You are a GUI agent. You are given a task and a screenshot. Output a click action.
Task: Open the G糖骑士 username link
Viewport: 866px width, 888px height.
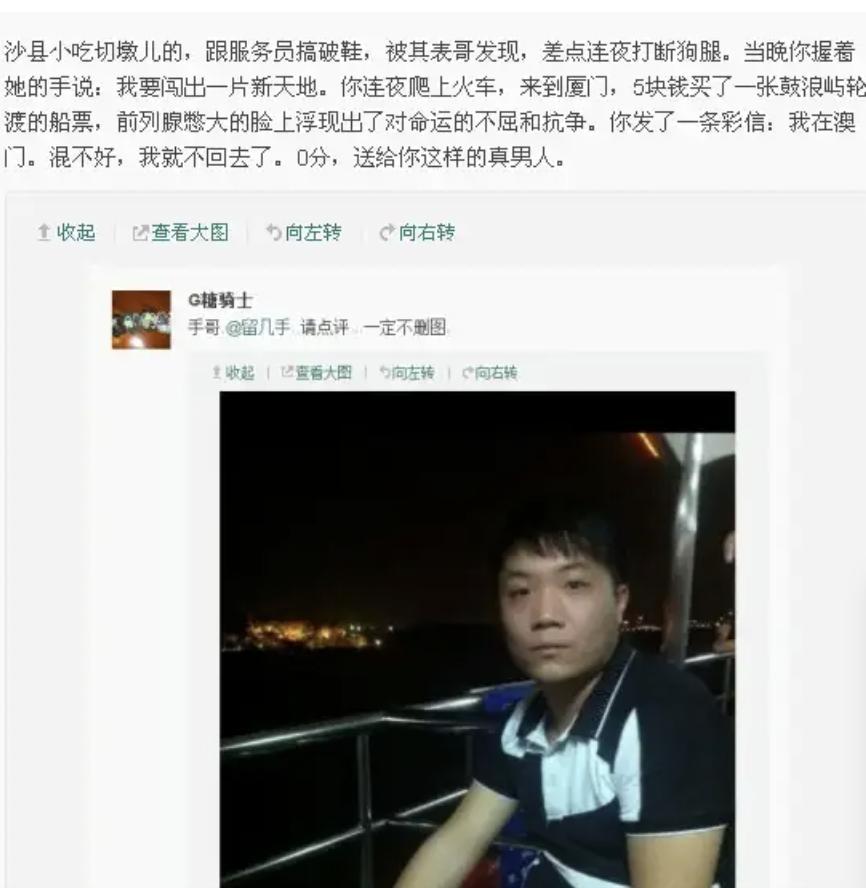click(220, 300)
